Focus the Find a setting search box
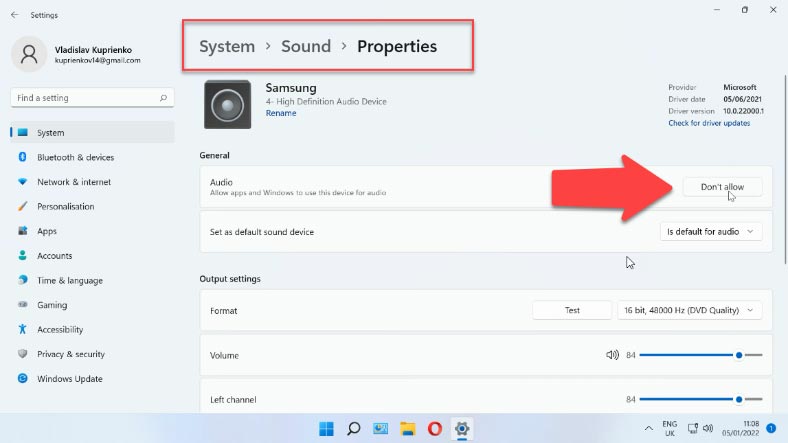 [x=92, y=98]
